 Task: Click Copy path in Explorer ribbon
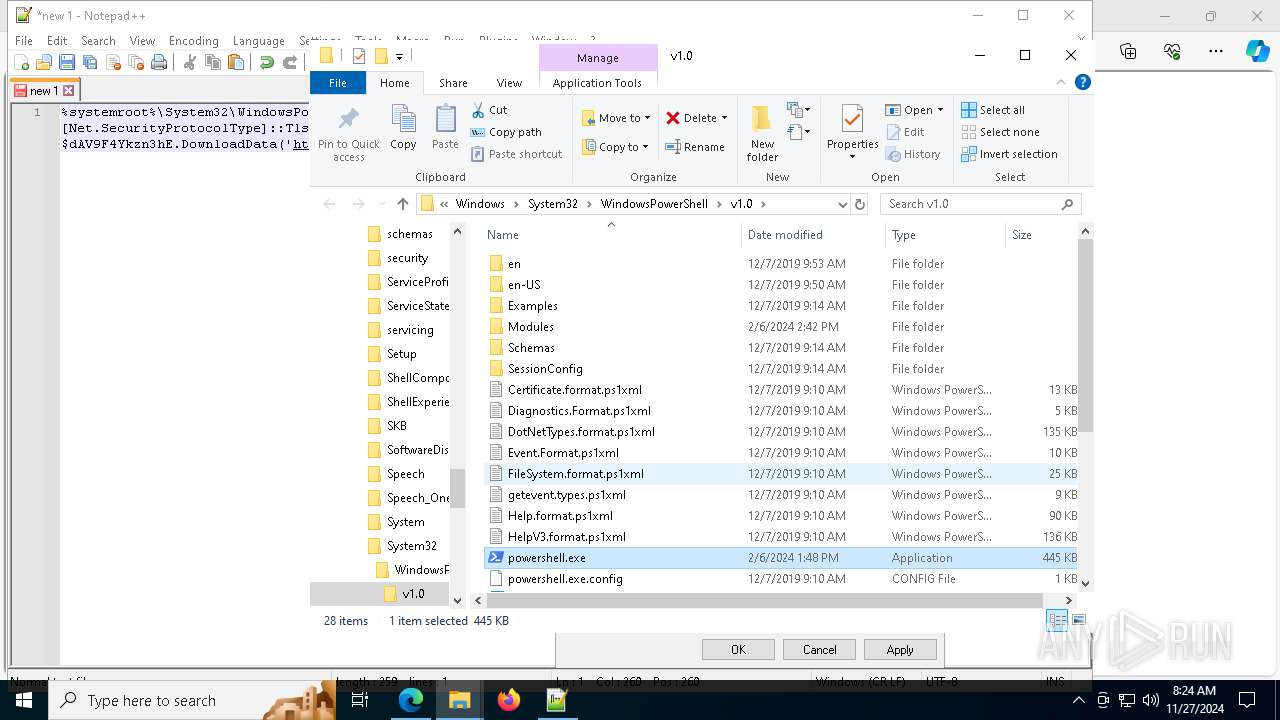click(506, 132)
